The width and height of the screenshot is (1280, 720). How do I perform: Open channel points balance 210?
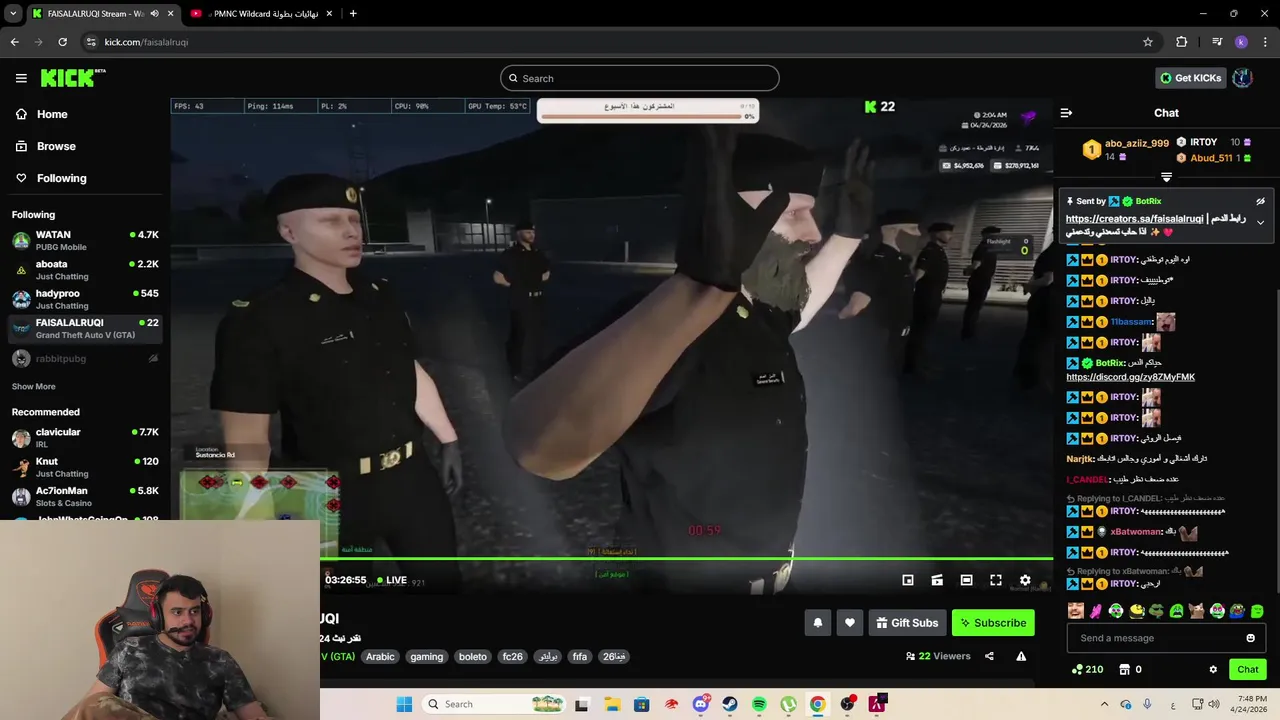tap(1087, 669)
